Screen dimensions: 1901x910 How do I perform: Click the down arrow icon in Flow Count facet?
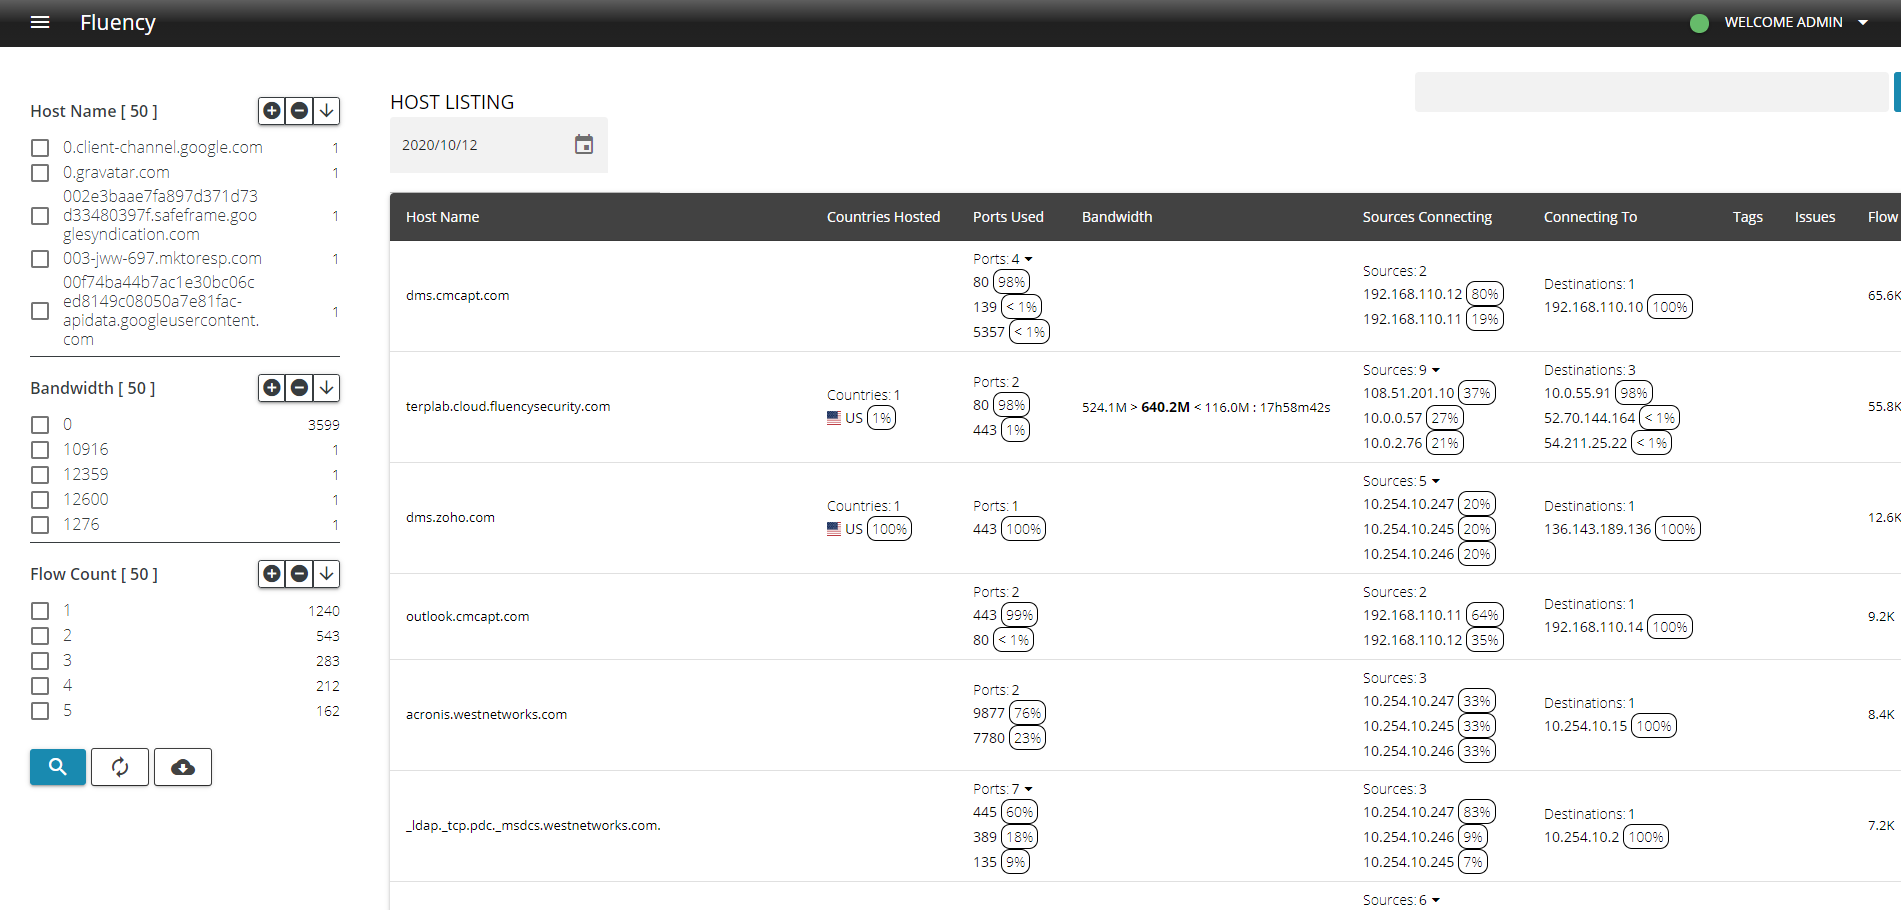click(326, 574)
